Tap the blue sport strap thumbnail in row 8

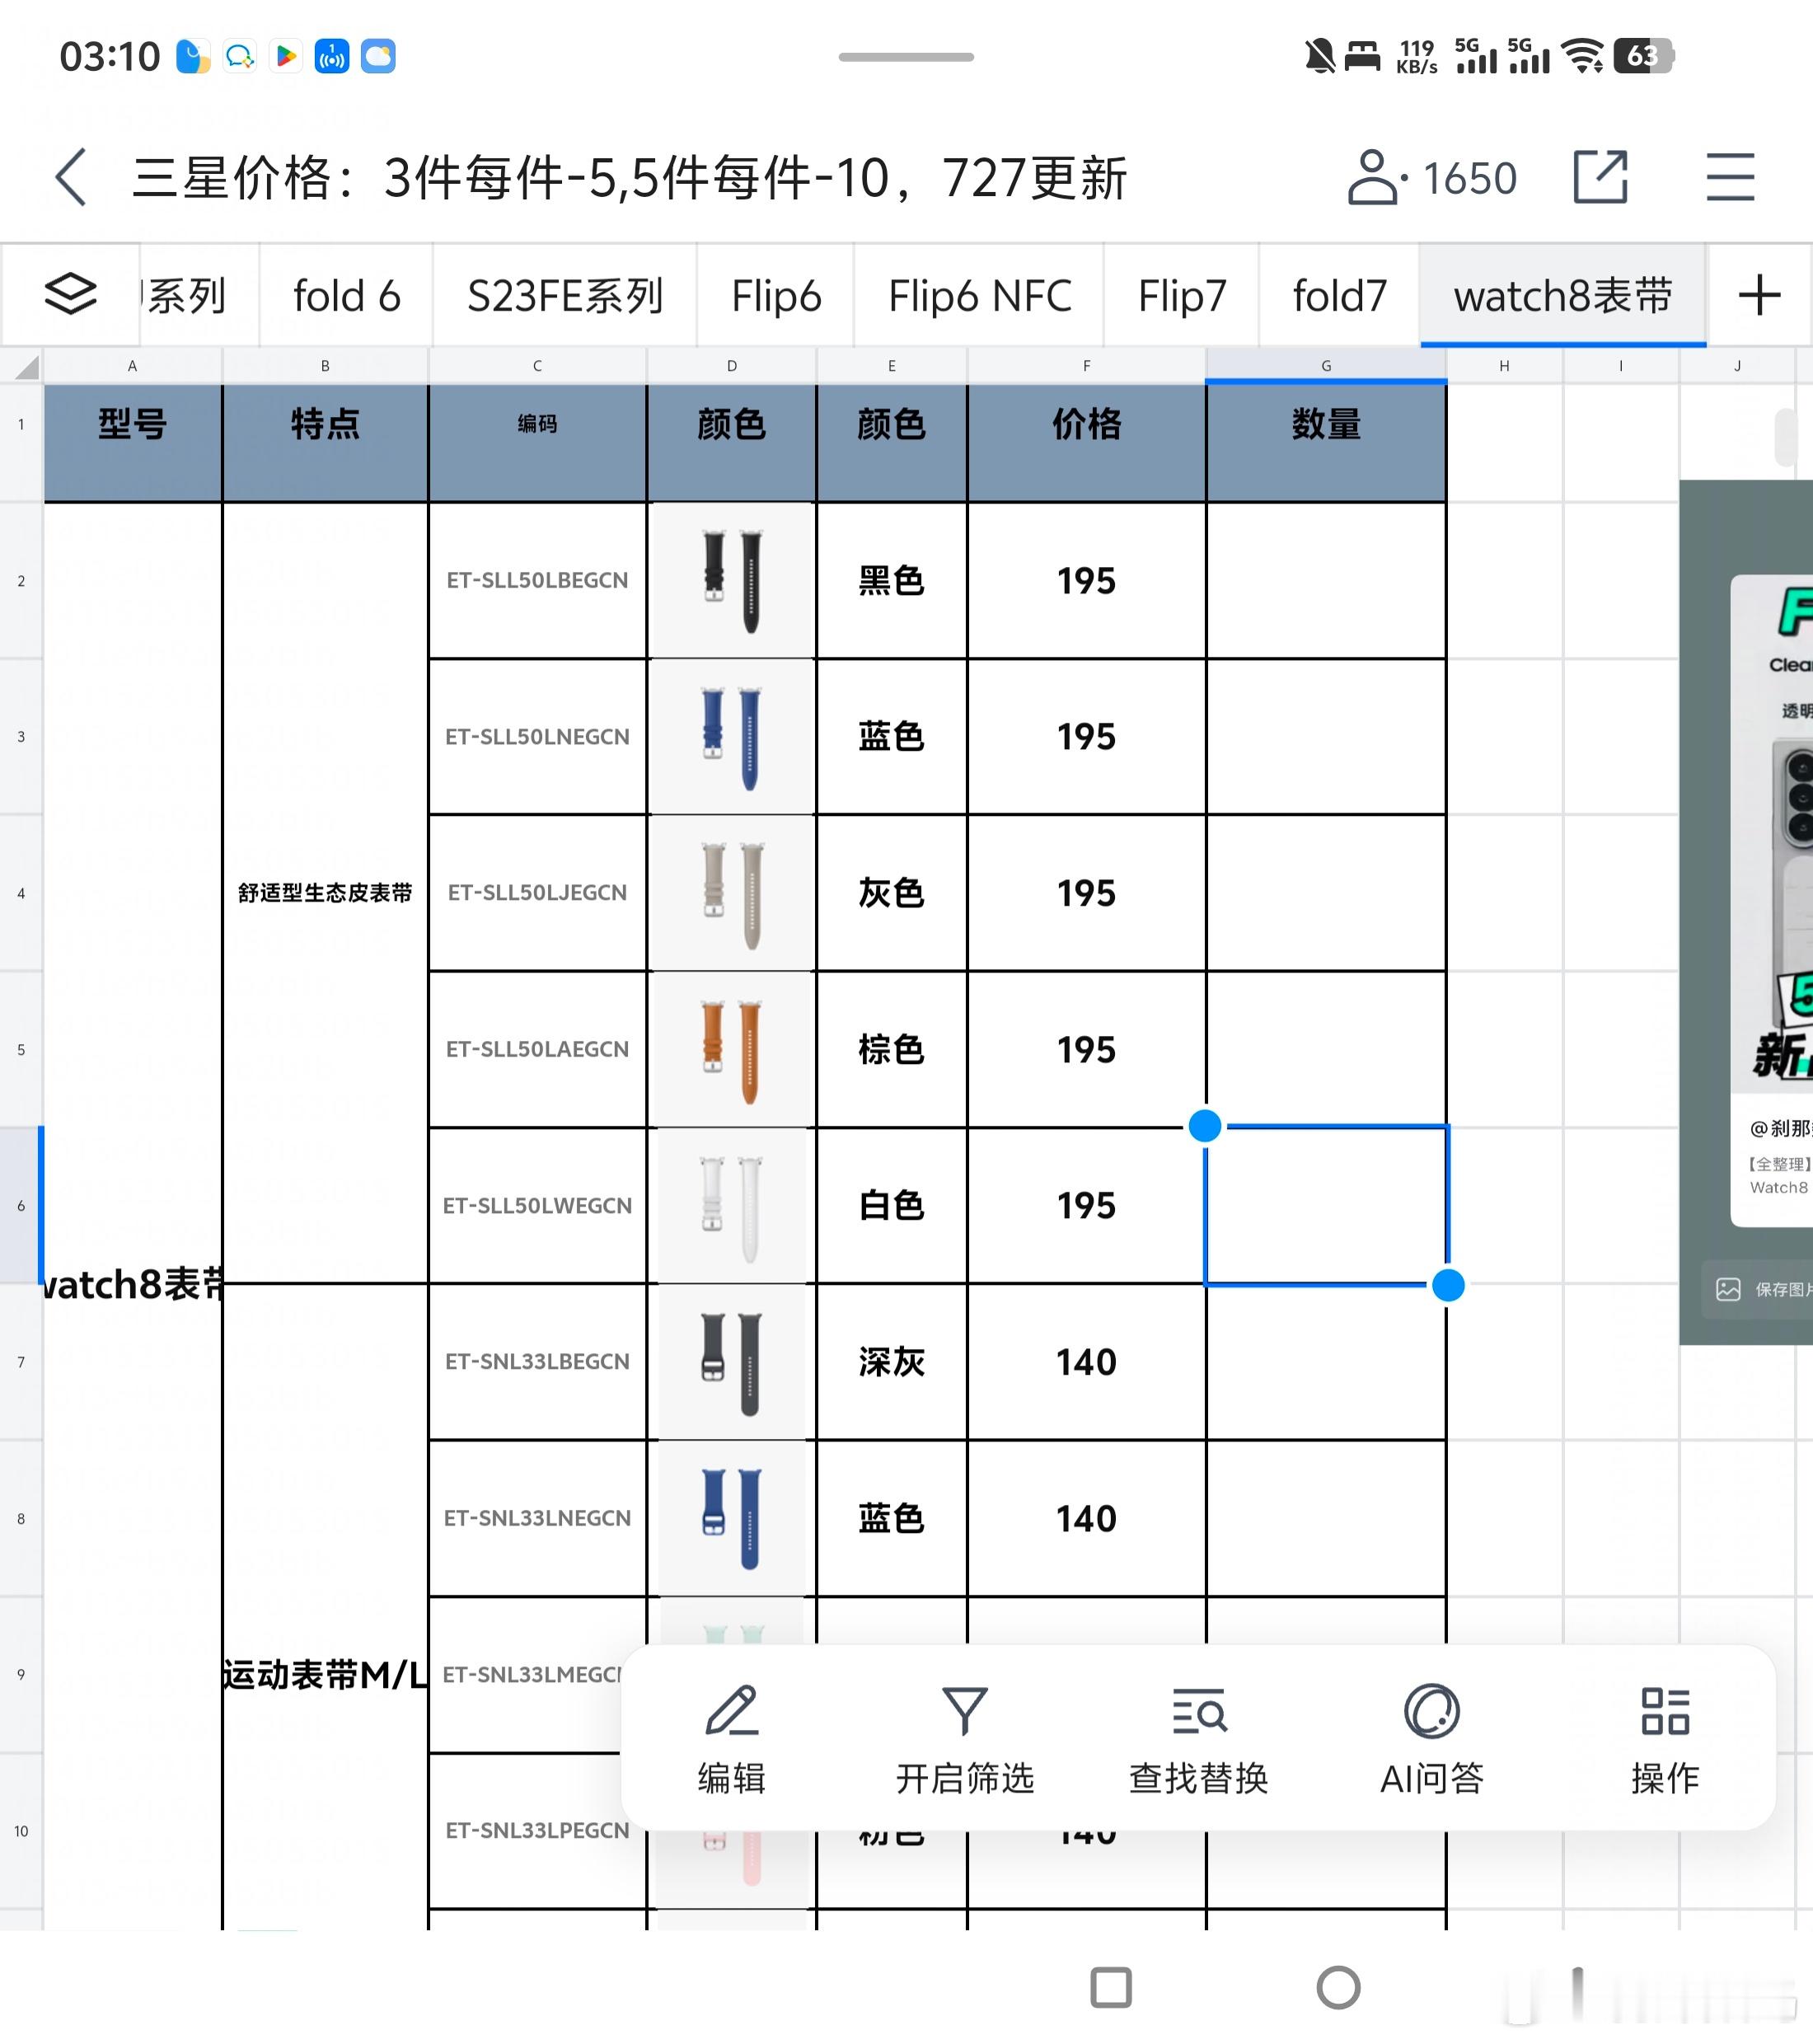tap(732, 1518)
